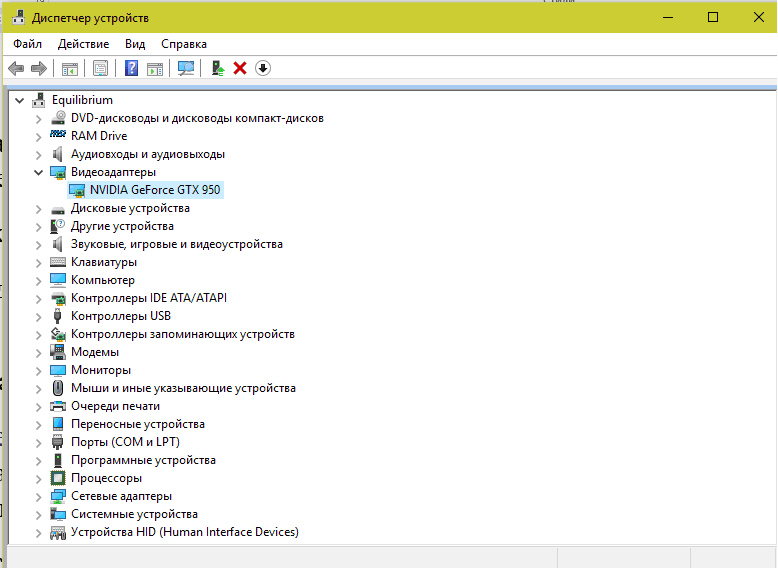Select Устройства HID label
This screenshot has width=778, height=568.
(185, 532)
